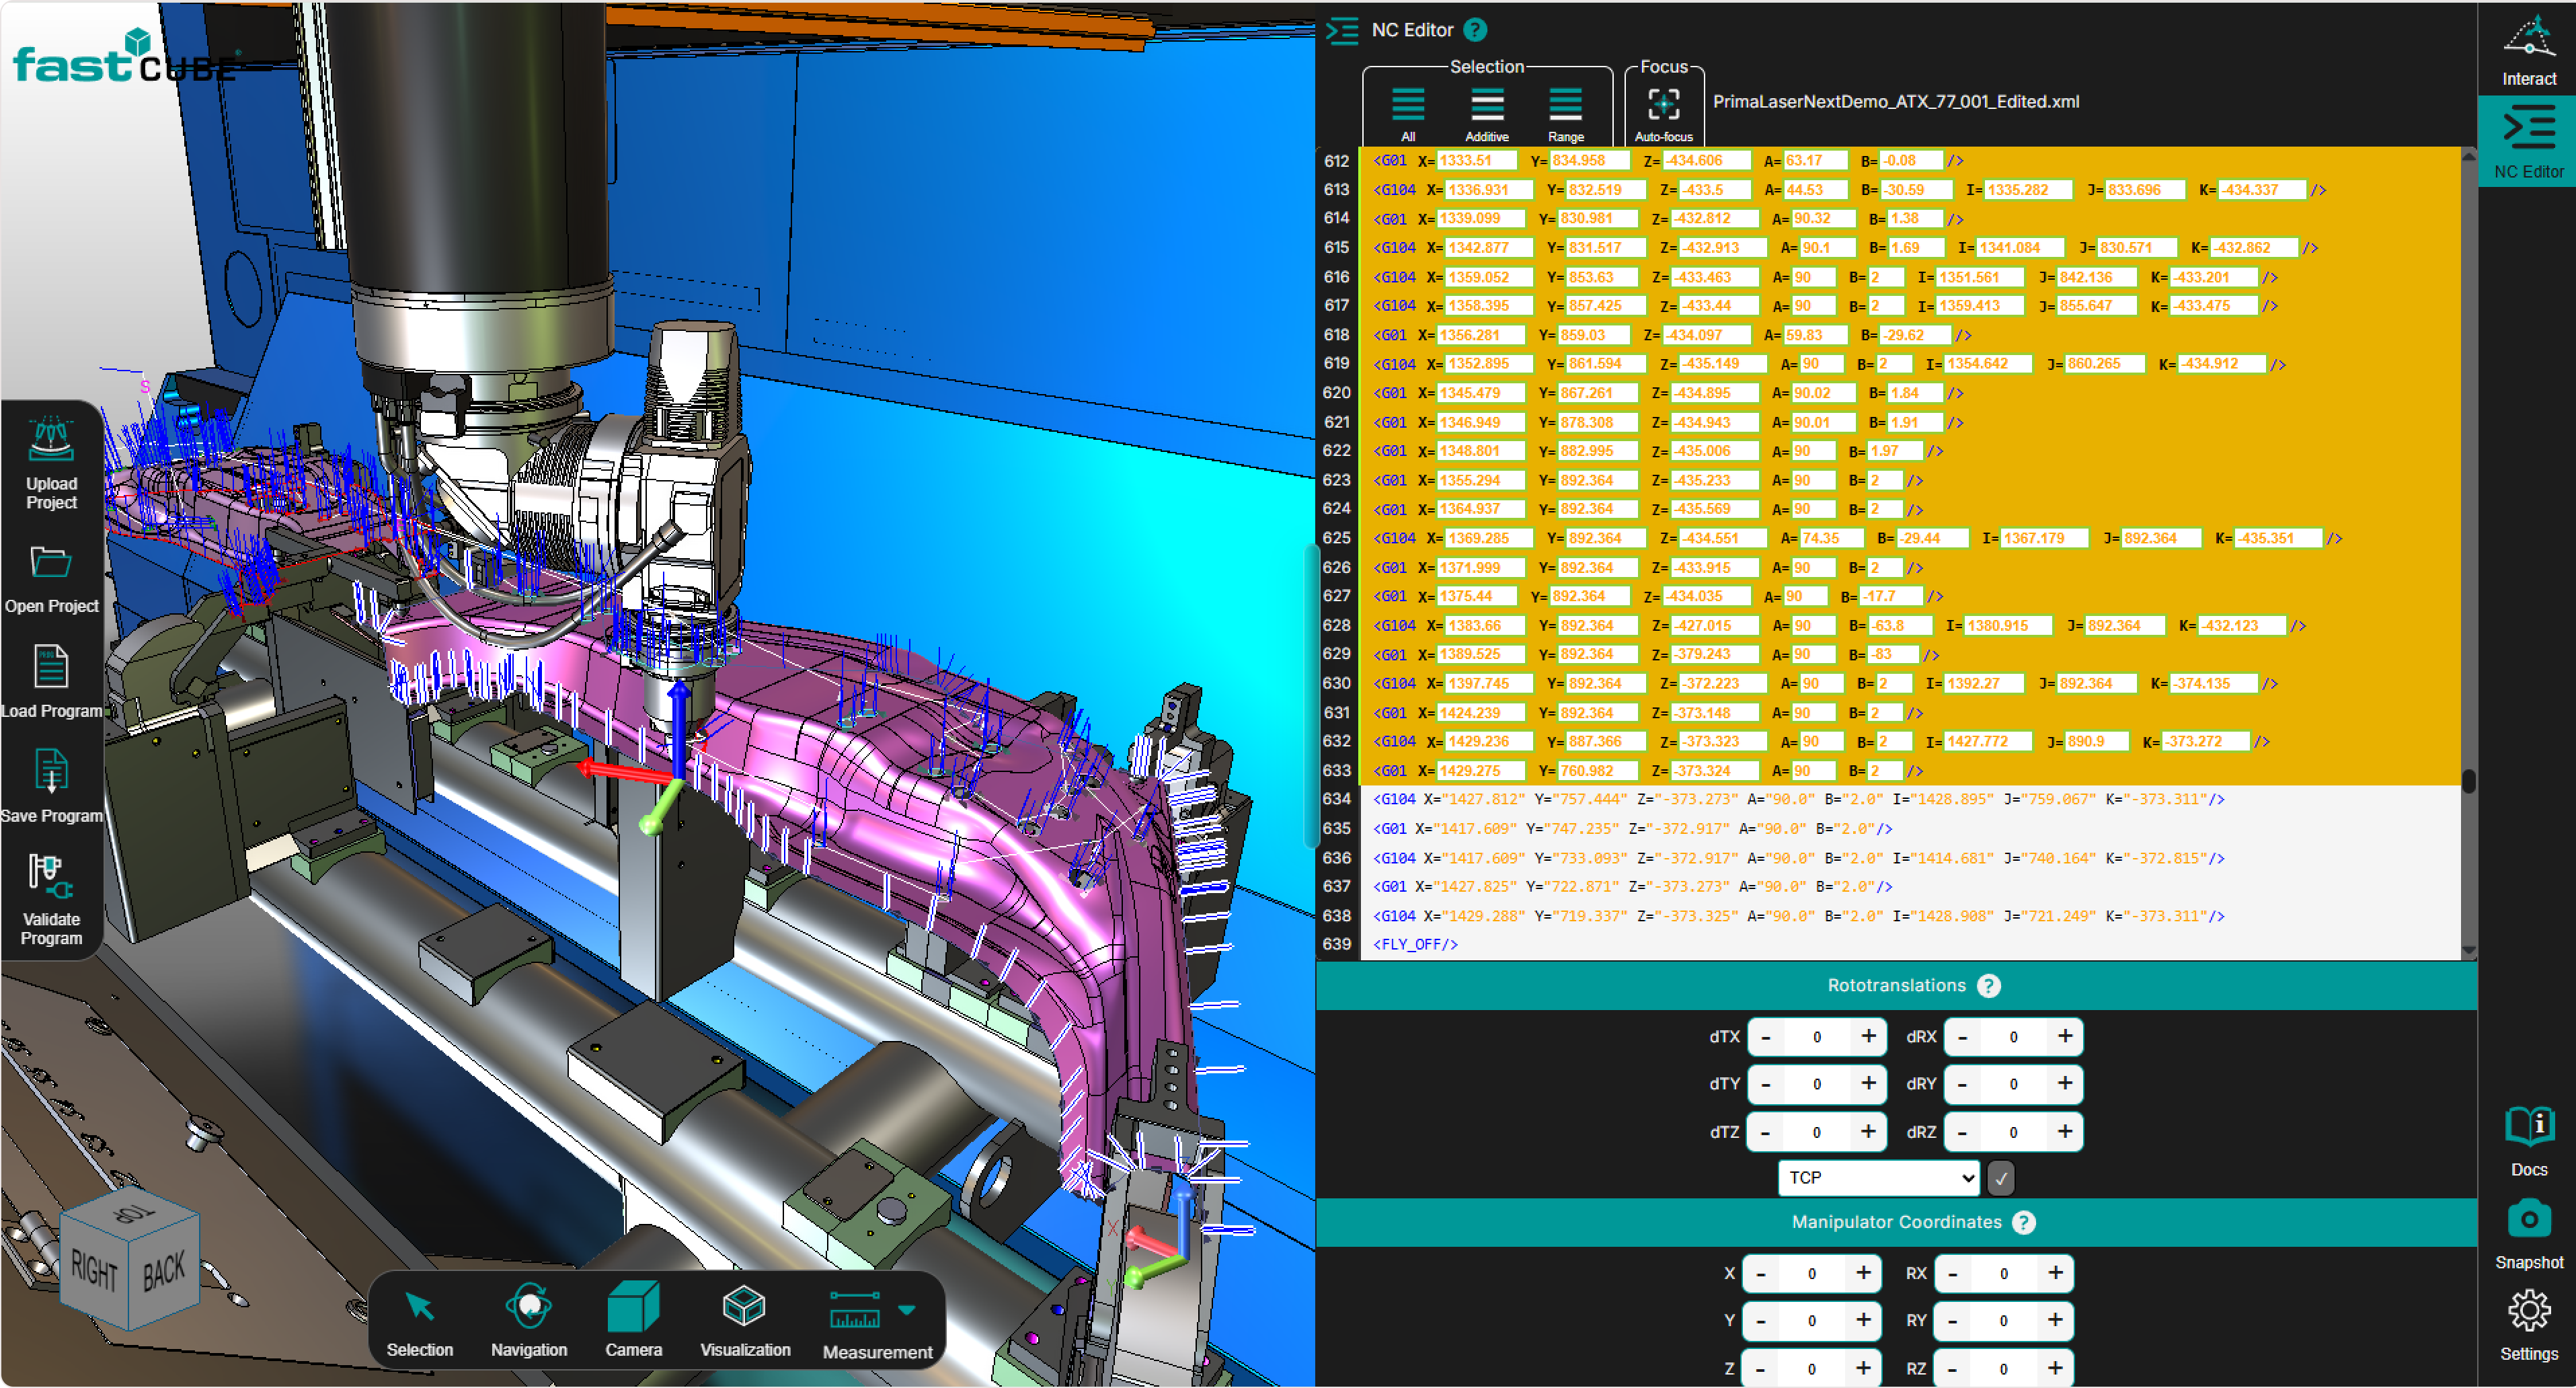The width and height of the screenshot is (2576, 1388).
Task: Select the Camera tool in bottom toolbar
Action: (633, 1307)
